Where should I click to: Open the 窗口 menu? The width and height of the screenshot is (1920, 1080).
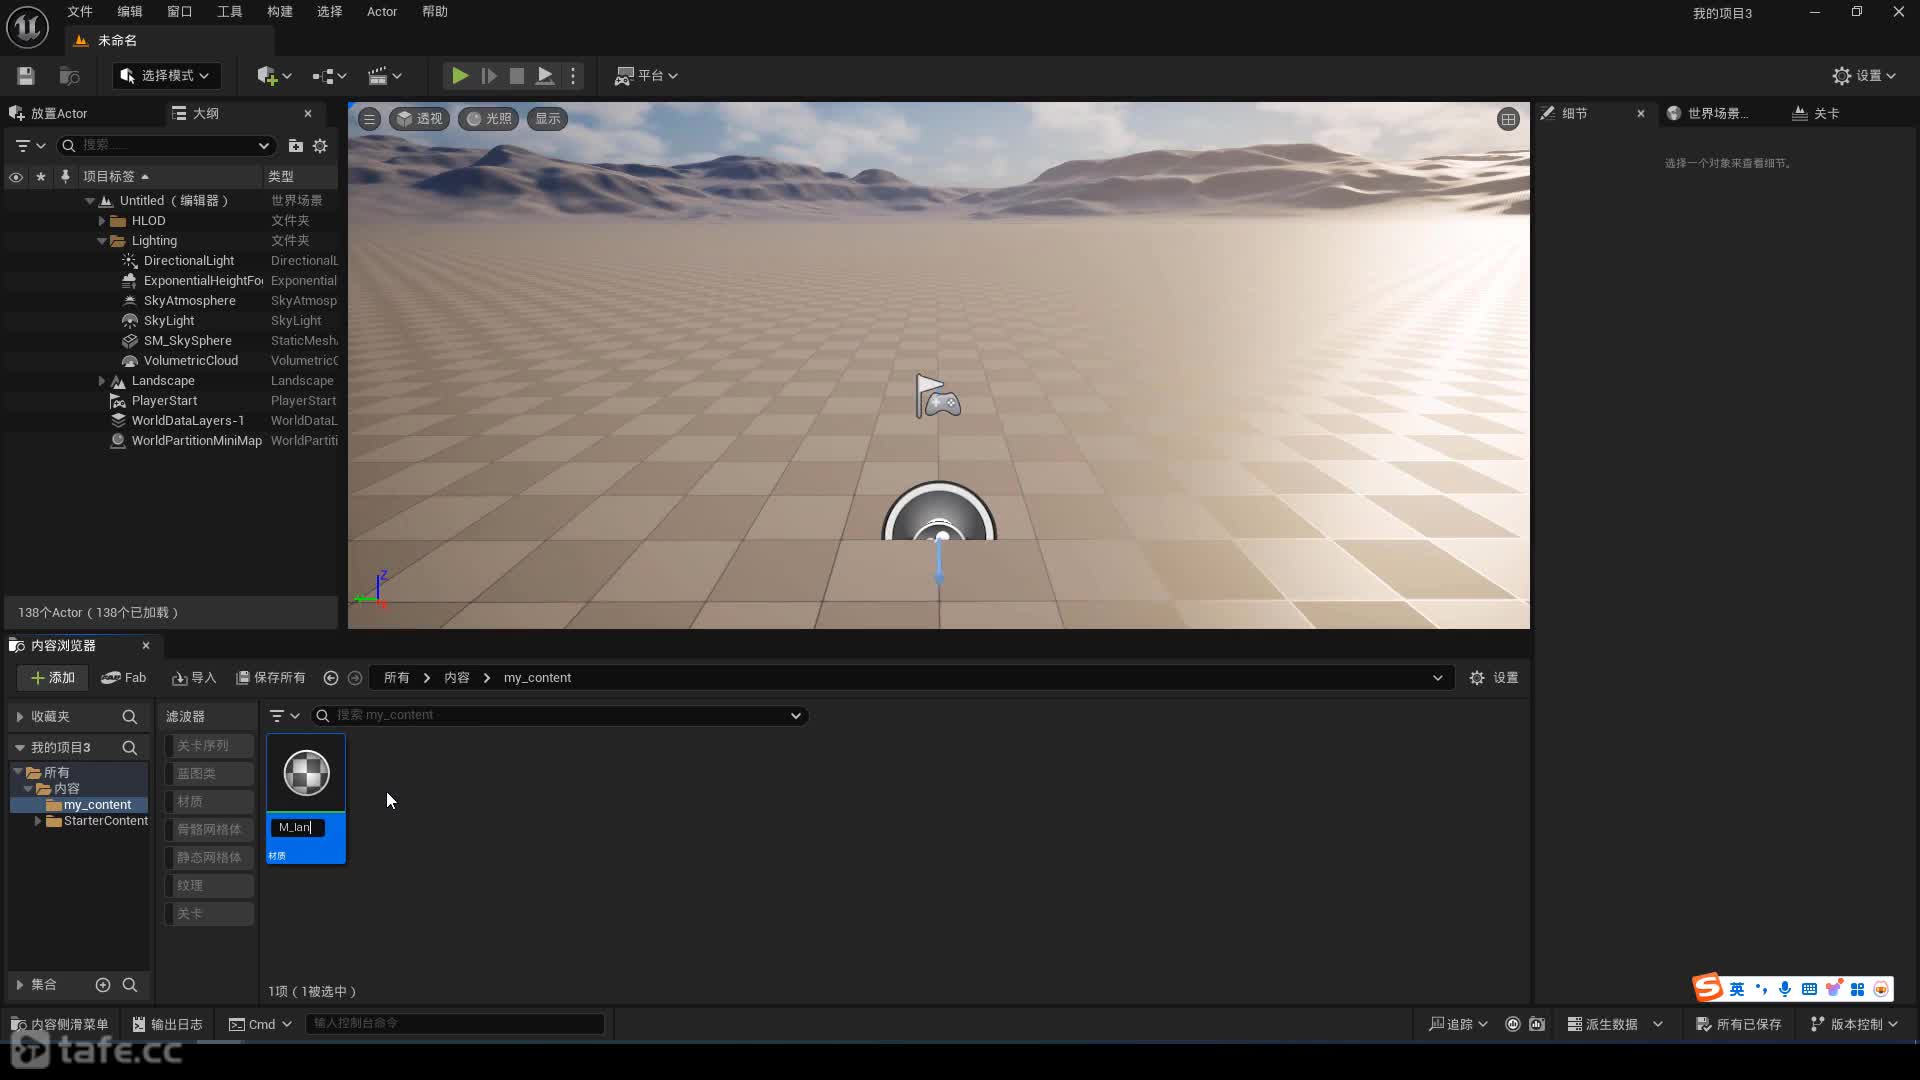point(180,12)
